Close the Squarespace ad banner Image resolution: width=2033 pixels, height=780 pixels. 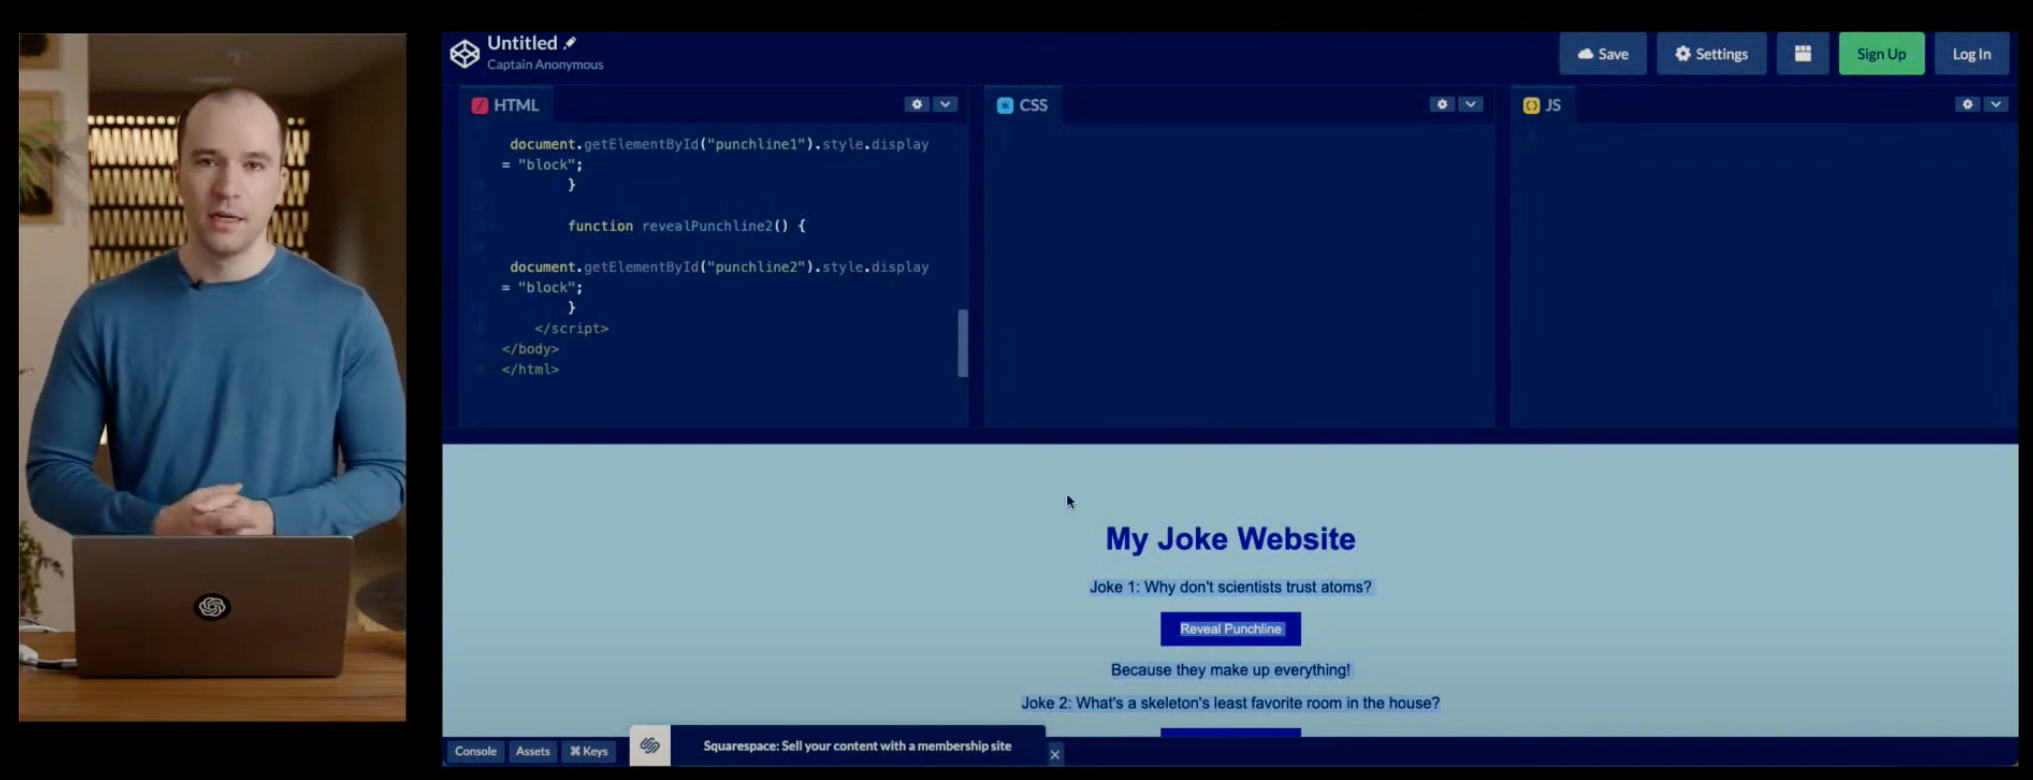pyautogui.click(x=1055, y=755)
